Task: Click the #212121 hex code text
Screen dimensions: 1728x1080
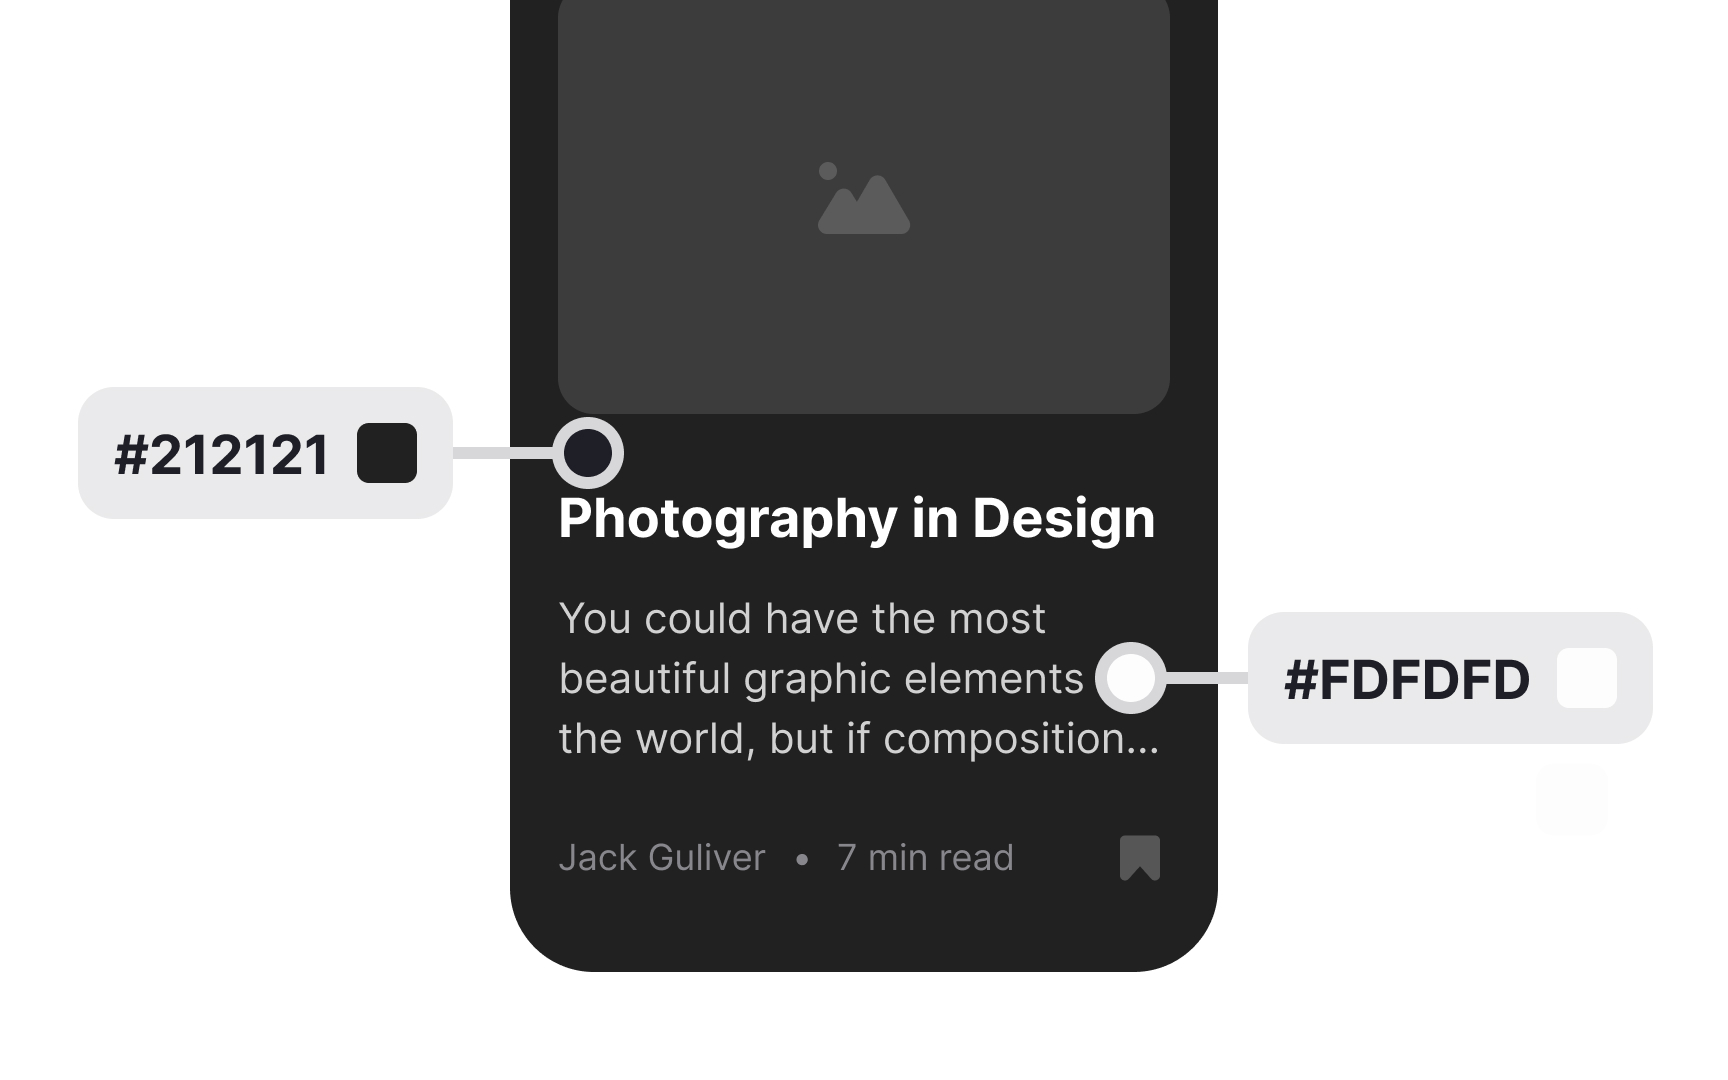Action: coord(222,455)
